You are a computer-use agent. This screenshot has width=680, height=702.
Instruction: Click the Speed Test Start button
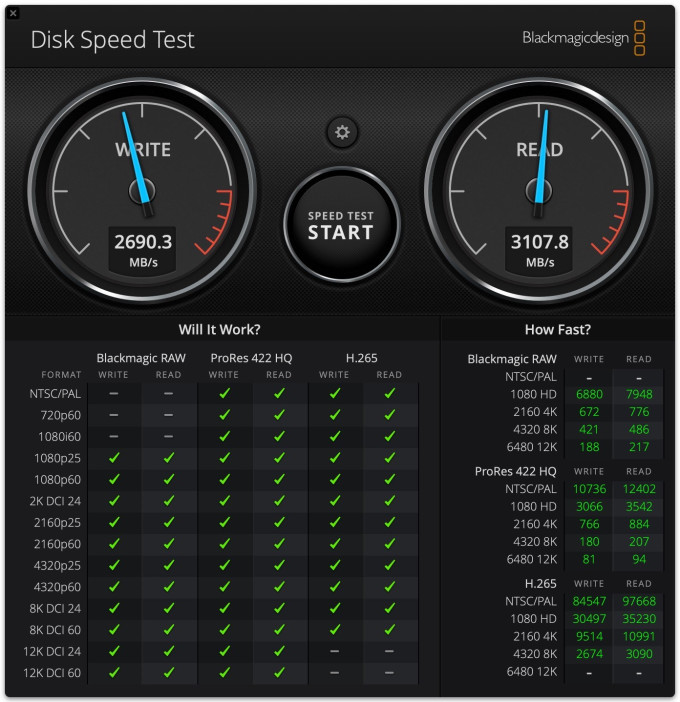coord(341,225)
